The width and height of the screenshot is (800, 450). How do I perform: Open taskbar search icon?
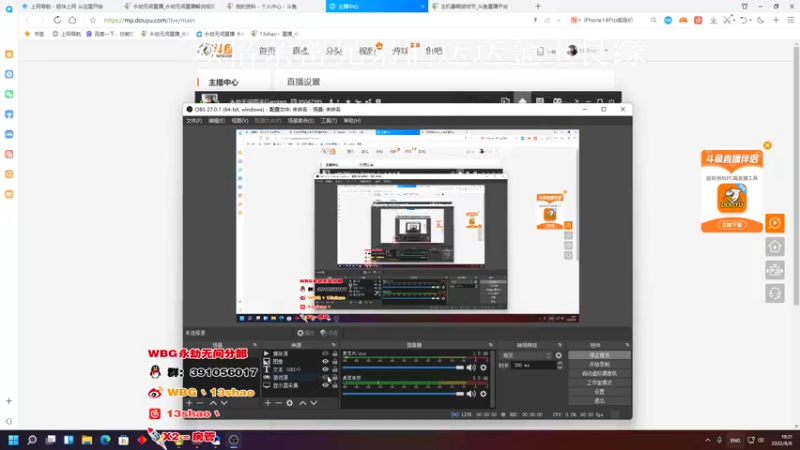(32, 440)
